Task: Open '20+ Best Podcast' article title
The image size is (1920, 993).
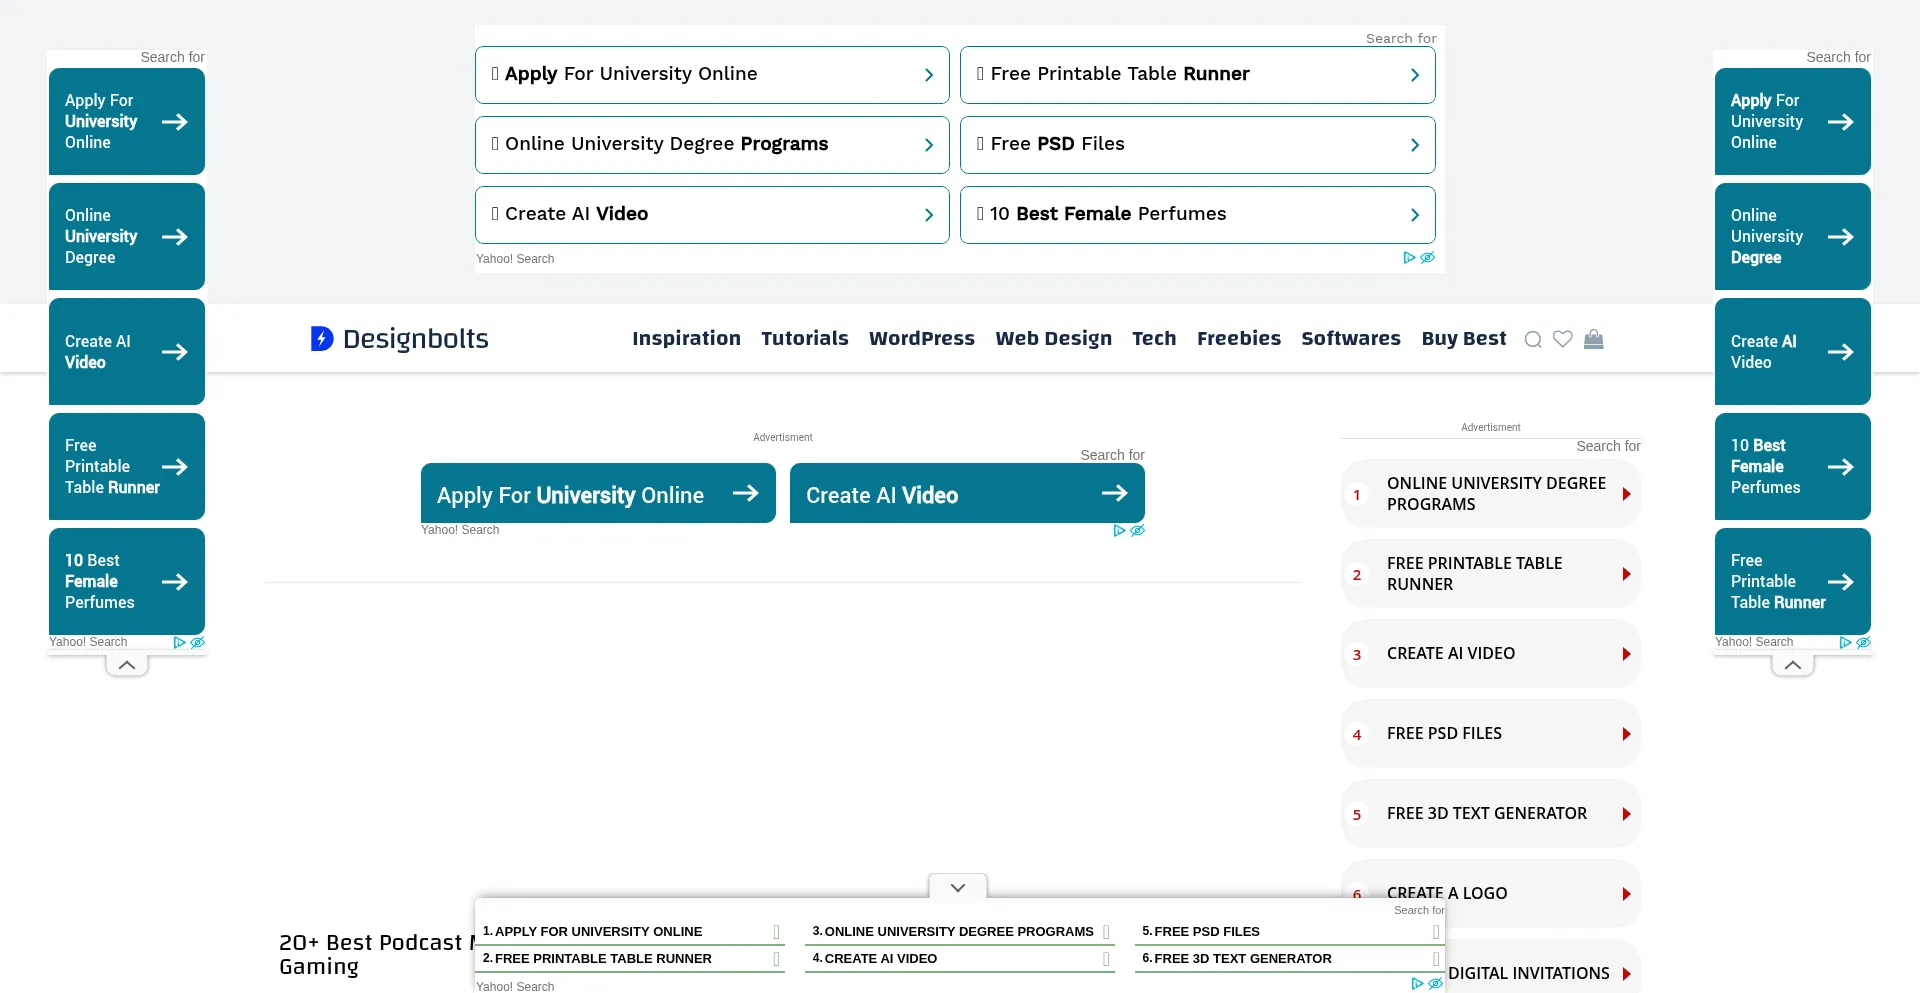Action: coord(372,943)
